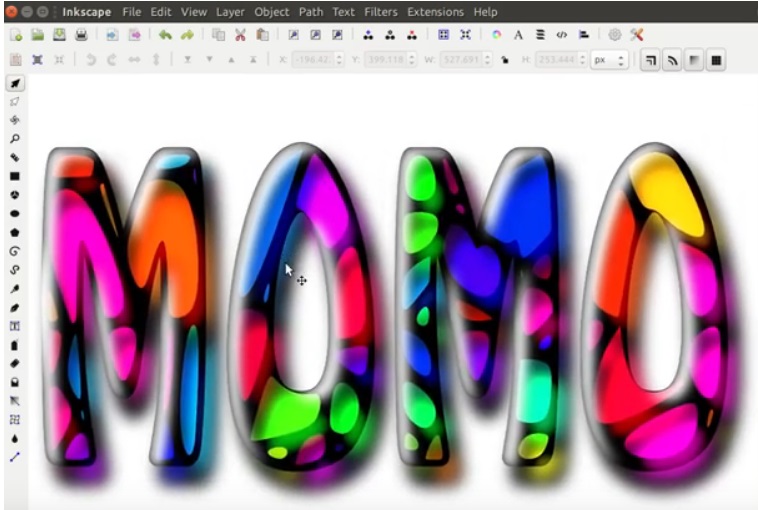Select the Tweak objects tool
Viewport: 758px width, 510px height.
(x=15, y=120)
